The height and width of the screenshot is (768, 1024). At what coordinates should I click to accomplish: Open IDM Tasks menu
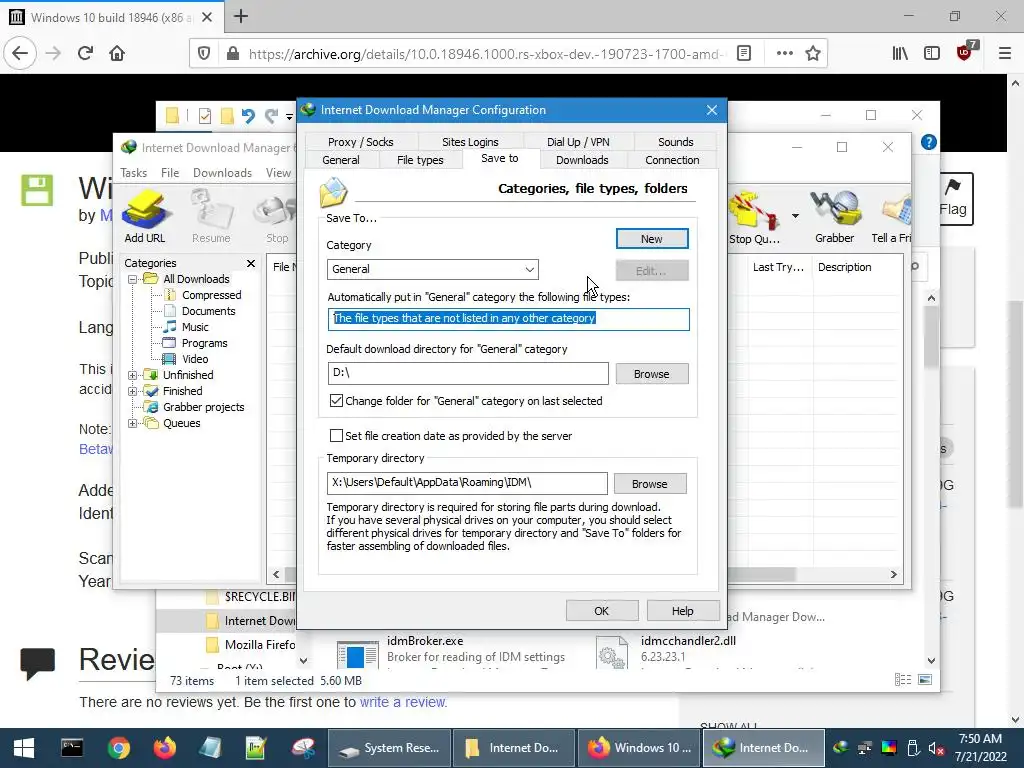133,173
